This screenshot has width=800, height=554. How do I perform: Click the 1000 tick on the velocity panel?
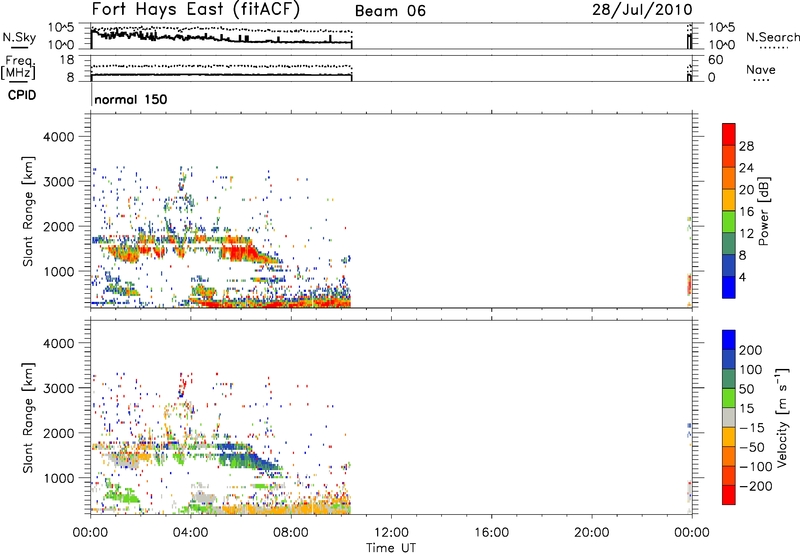coord(58,478)
